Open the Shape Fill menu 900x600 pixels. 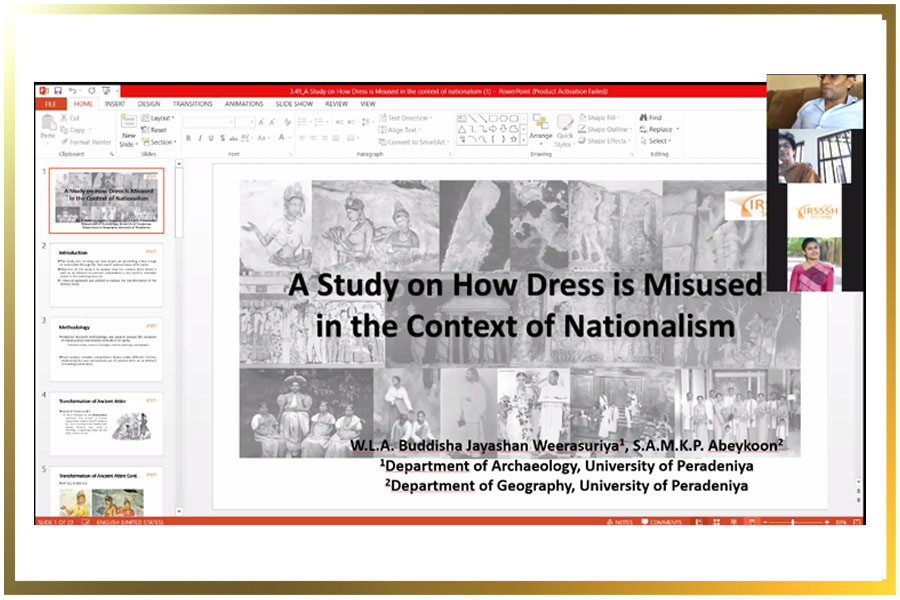(599, 117)
